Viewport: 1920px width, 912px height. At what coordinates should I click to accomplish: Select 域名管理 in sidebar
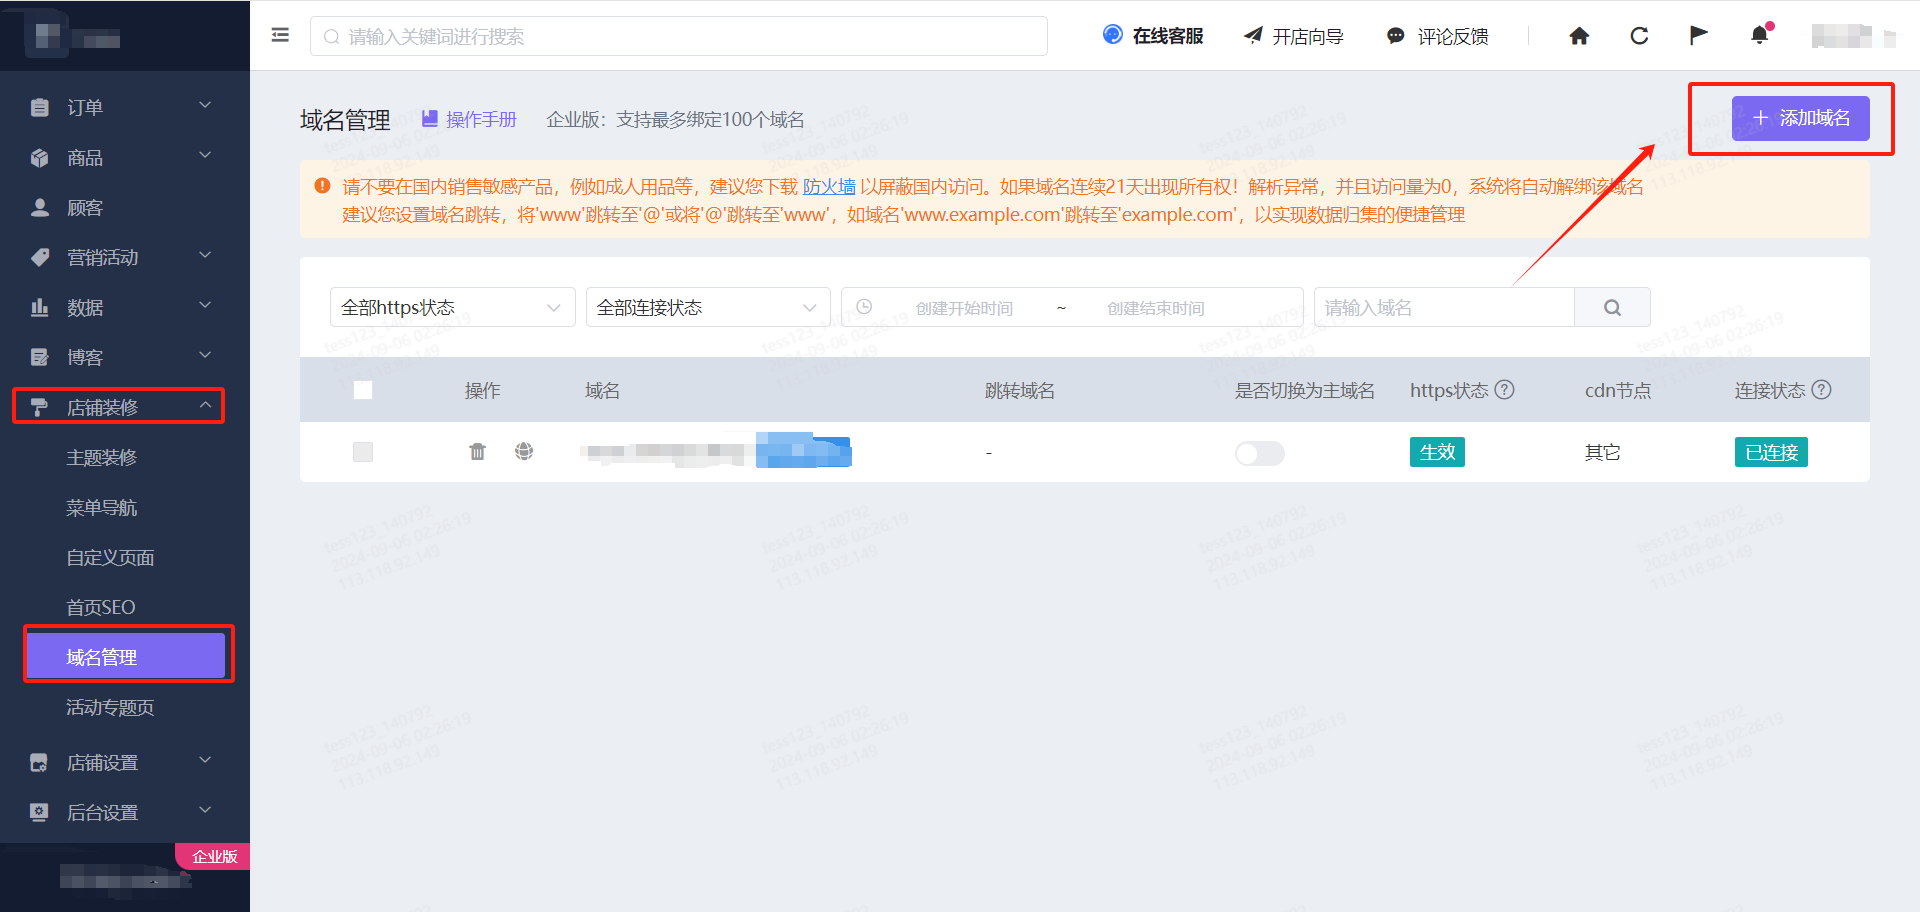click(x=125, y=656)
